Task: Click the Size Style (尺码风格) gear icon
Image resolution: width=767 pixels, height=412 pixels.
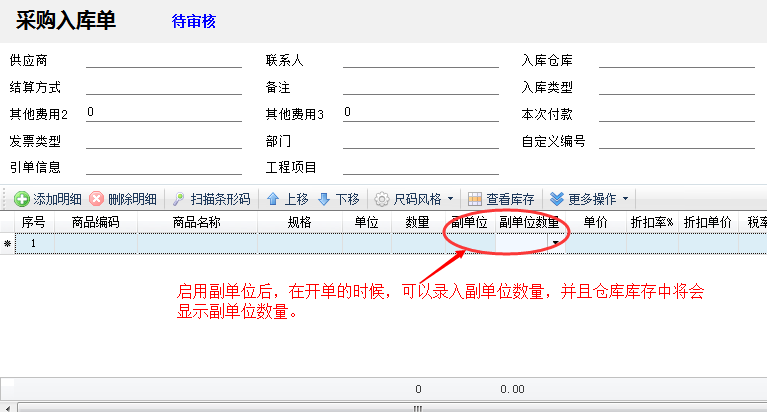Action: [x=381, y=199]
